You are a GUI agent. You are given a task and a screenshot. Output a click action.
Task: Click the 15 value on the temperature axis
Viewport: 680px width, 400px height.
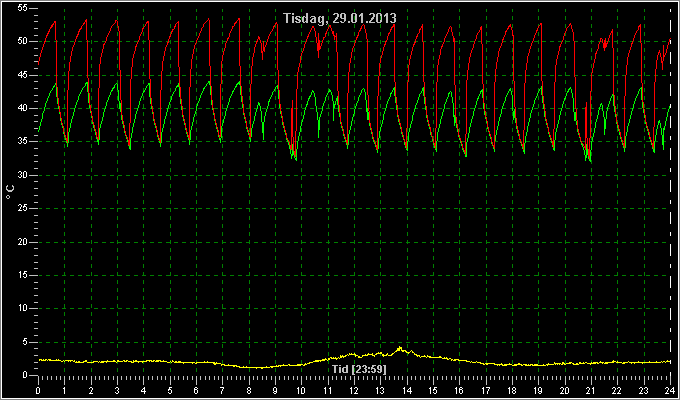pos(23,275)
